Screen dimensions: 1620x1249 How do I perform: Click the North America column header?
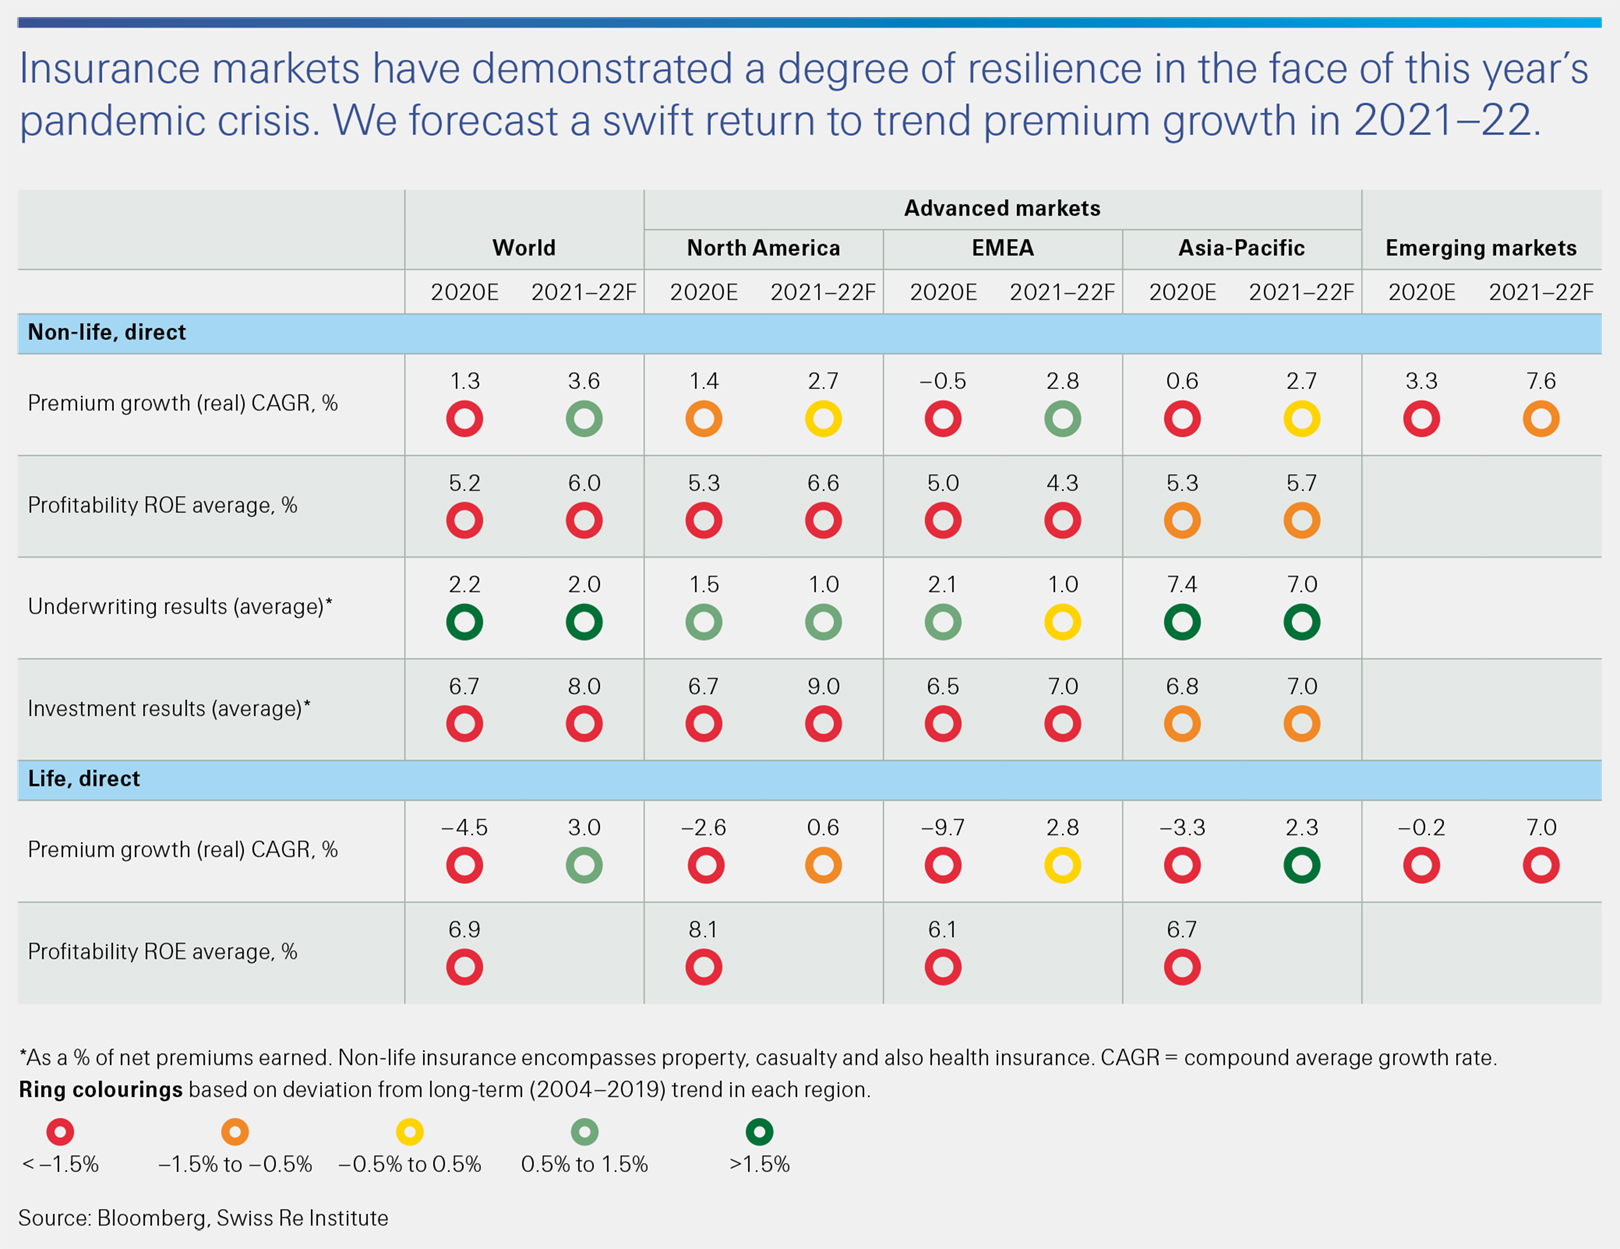(x=763, y=248)
